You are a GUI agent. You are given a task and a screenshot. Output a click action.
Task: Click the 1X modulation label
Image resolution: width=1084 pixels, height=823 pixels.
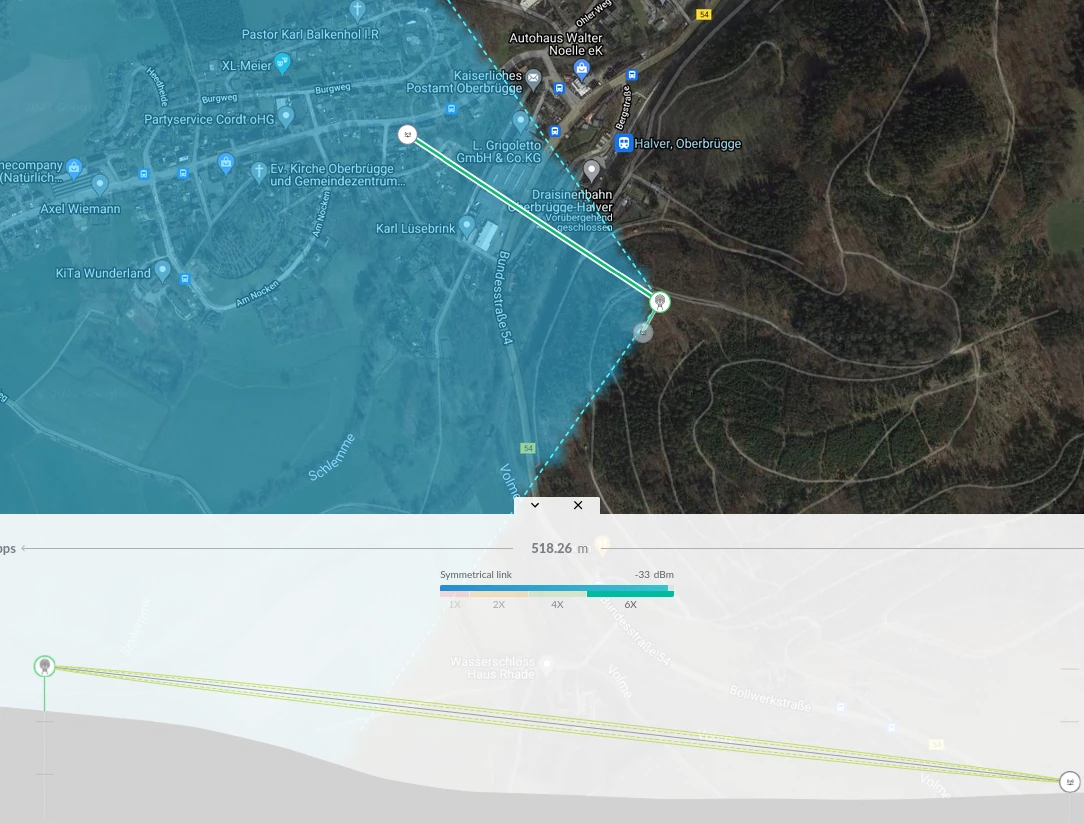454,604
